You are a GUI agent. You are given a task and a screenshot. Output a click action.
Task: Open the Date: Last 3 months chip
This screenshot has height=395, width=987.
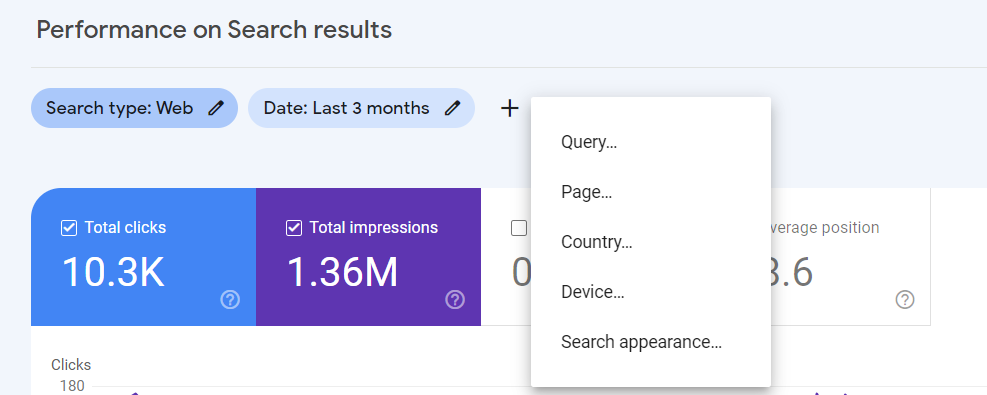point(361,108)
